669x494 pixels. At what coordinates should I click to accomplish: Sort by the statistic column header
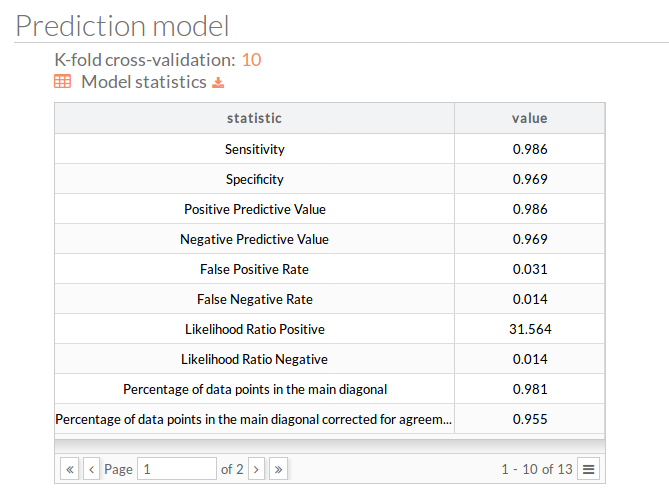tap(254, 118)
